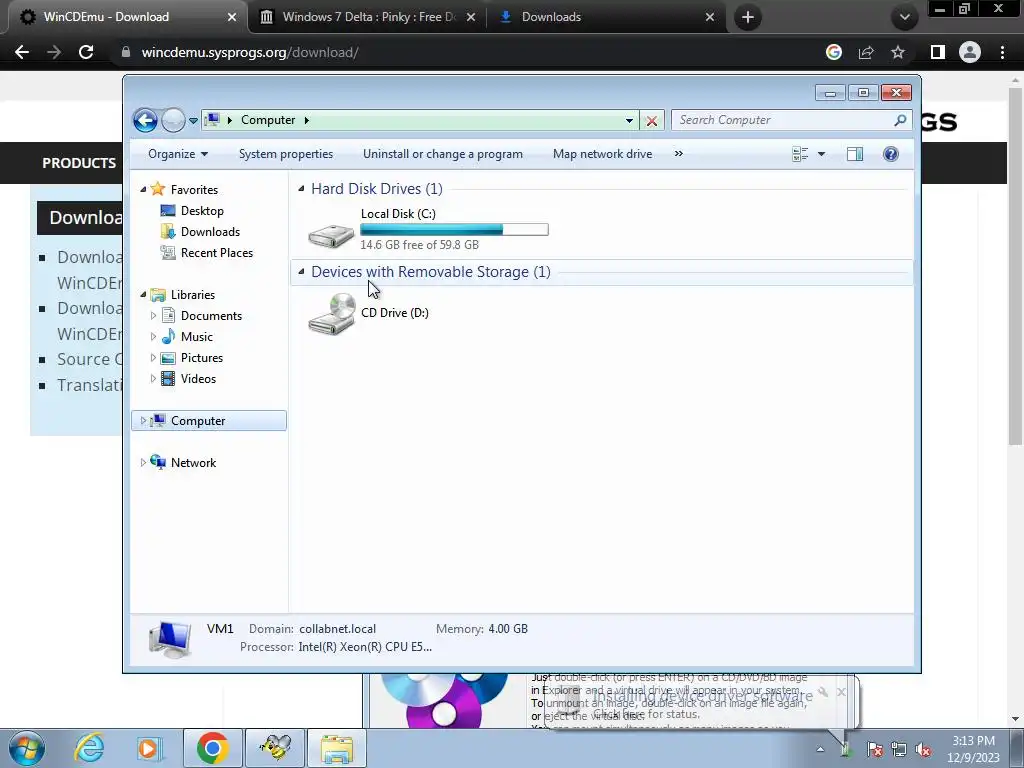Select the Local Disk (C:) drive icon
This screenshot has height=768, width=1024.
[x=331, y=234]
